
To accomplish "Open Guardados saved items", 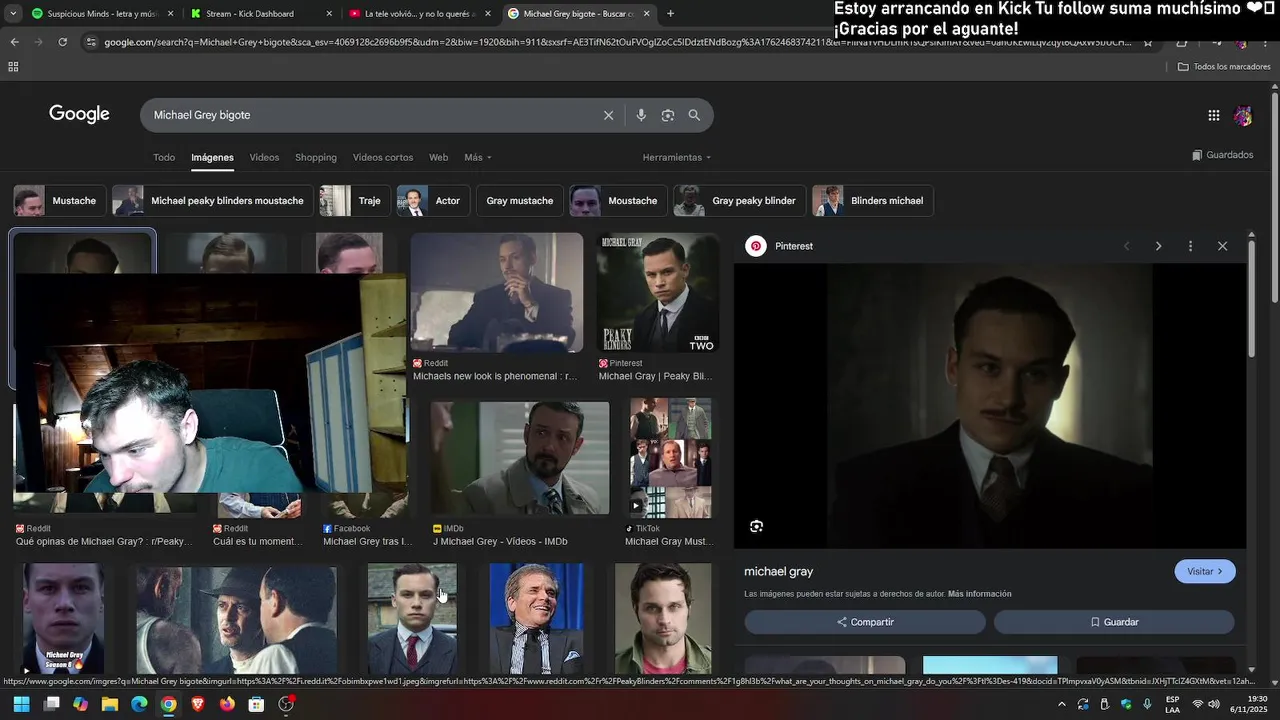I will coord(1223,155).
